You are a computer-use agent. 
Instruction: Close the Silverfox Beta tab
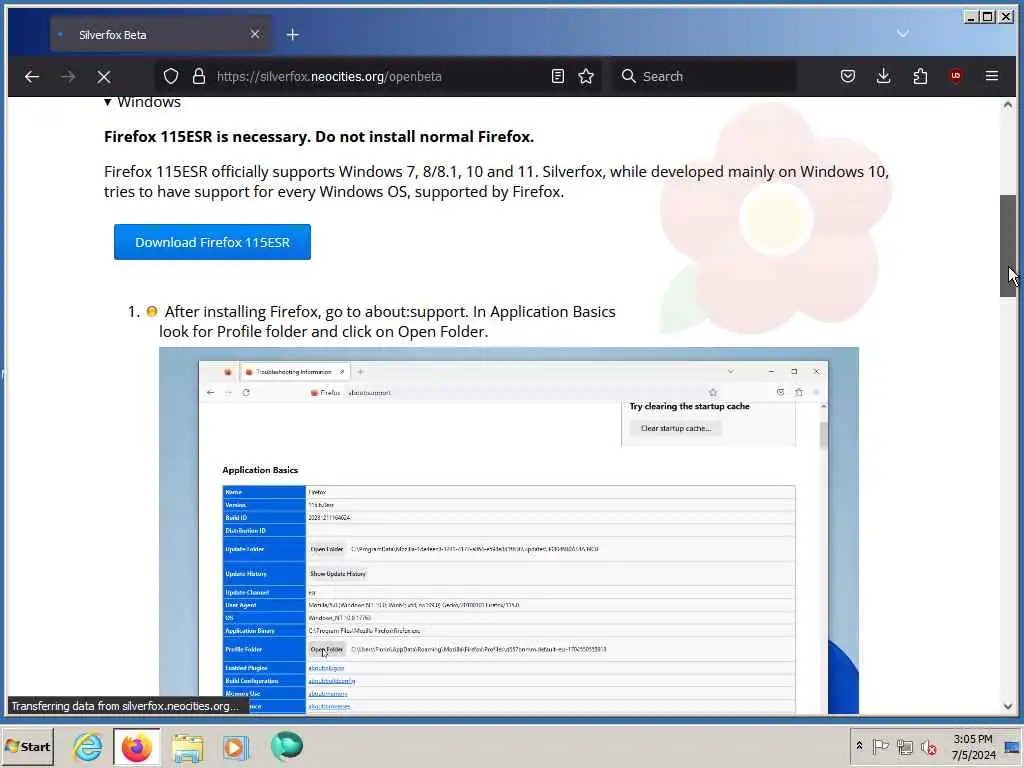(255, 34)
